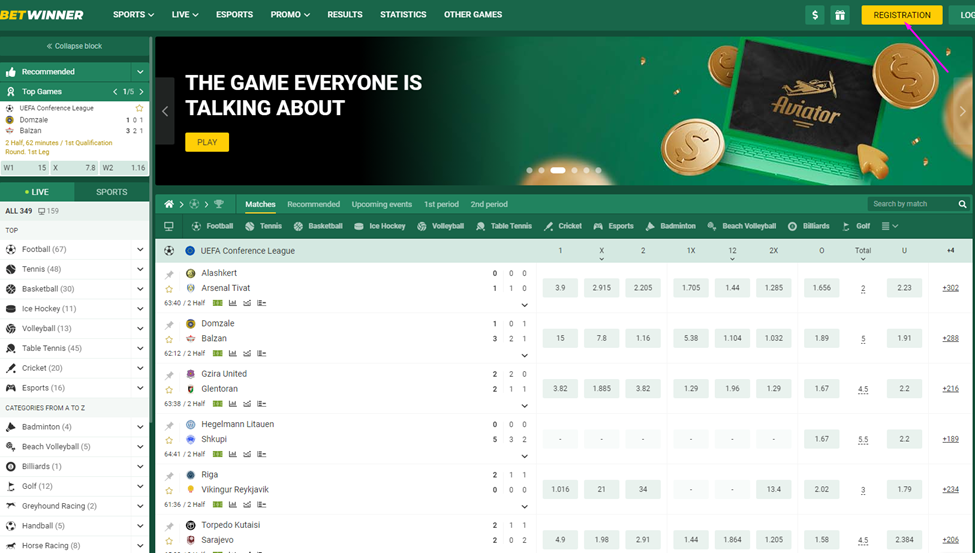Click the trophy icon in breadcrumb bar
This screenshot has width=975, height=553.
coord(218,204)
